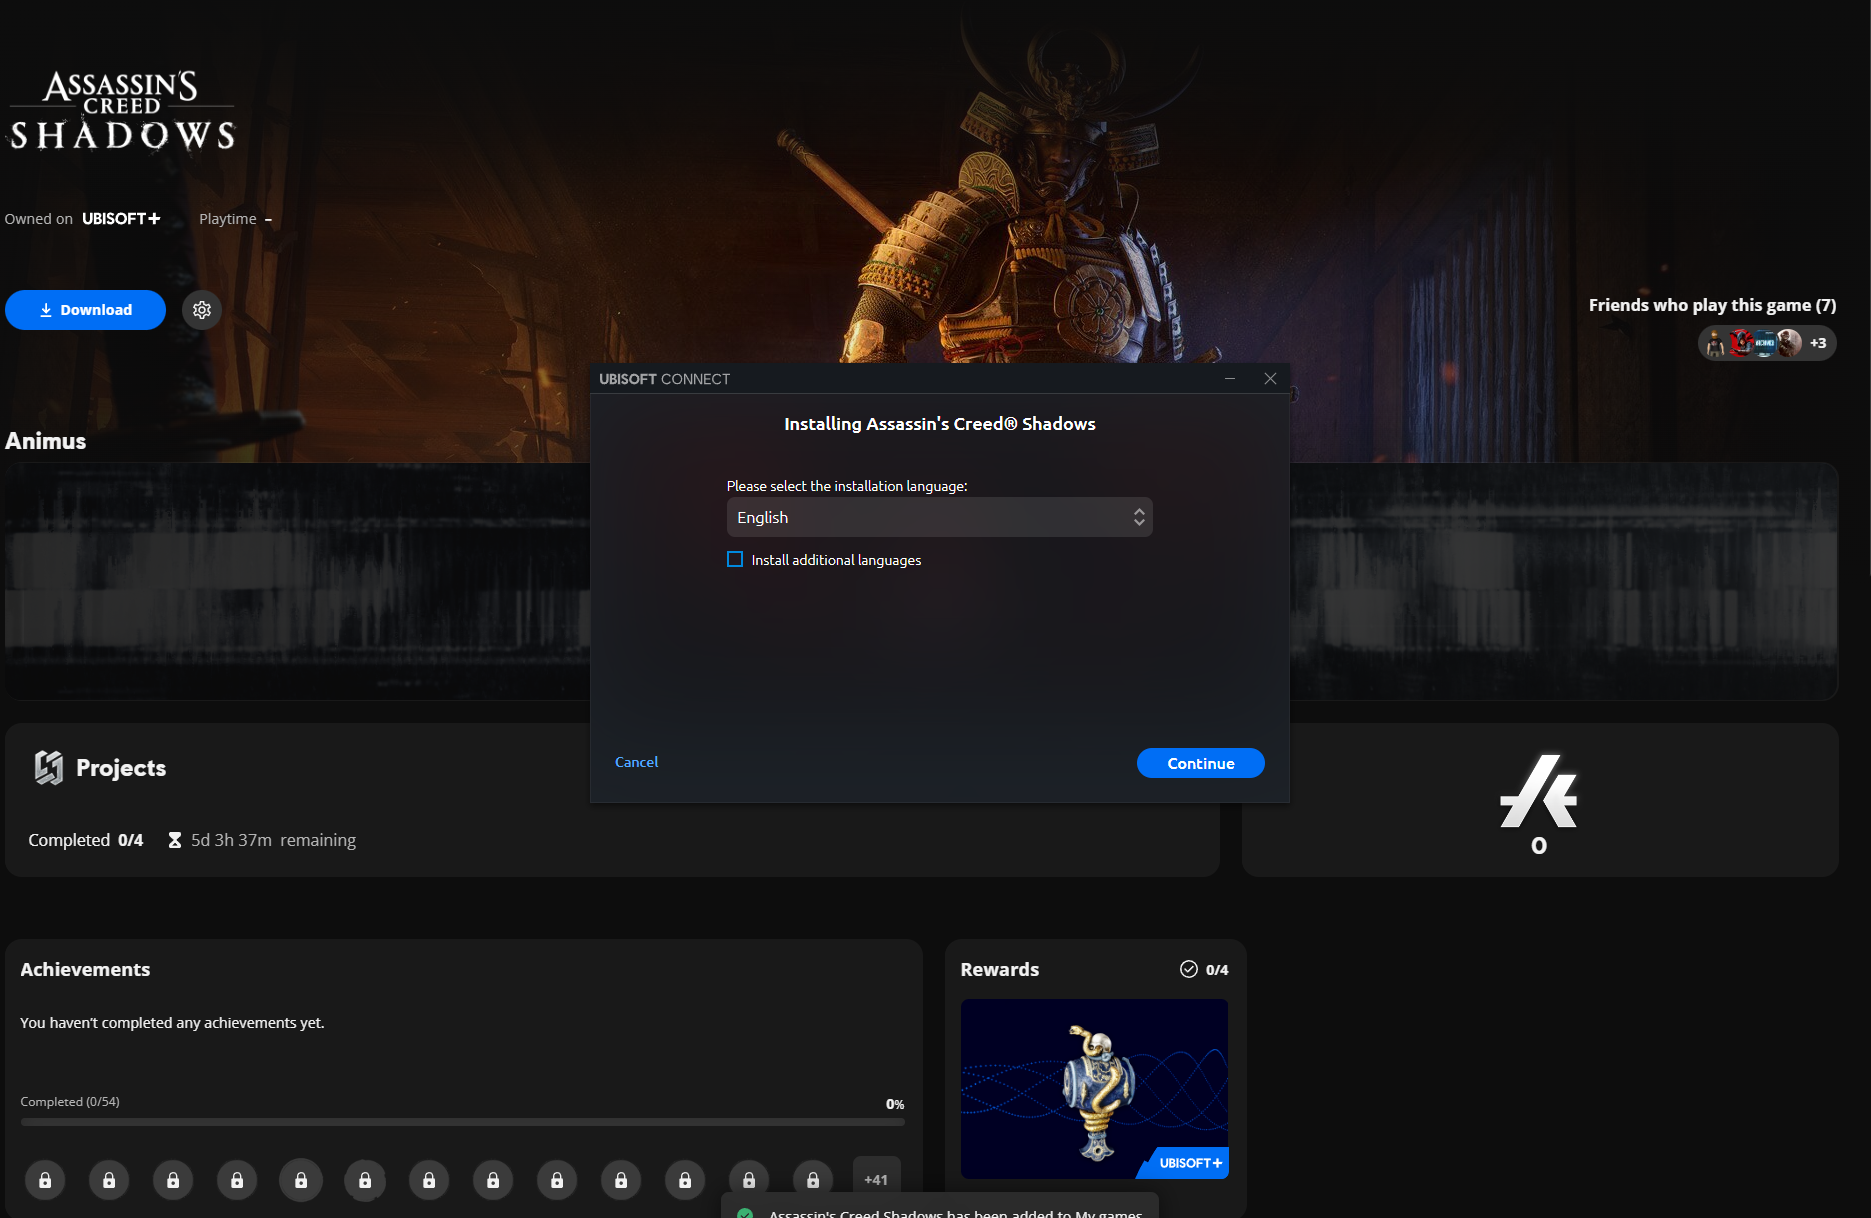This screenshot has height=1218, width=1871.
Task: Select the second locked achievement icon
Action: 109,1180
